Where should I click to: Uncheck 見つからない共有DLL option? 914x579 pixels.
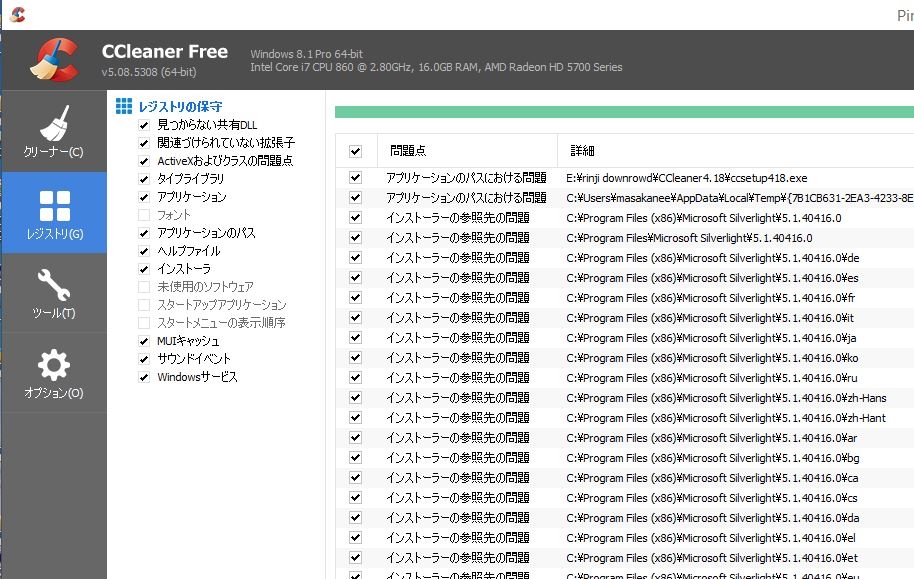click(x=144, y=125)
